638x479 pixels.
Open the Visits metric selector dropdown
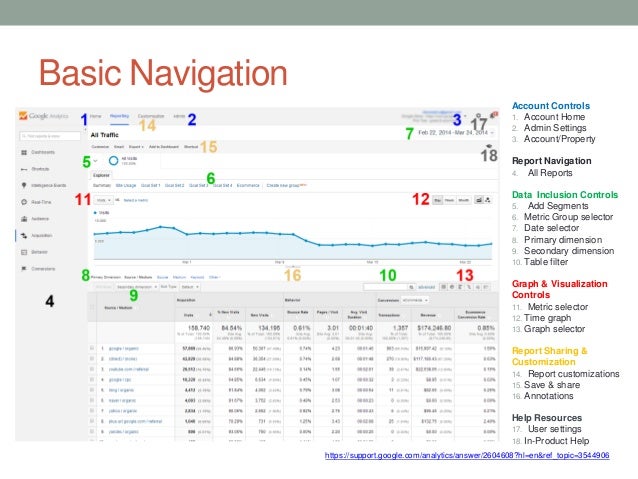(104, 200)
